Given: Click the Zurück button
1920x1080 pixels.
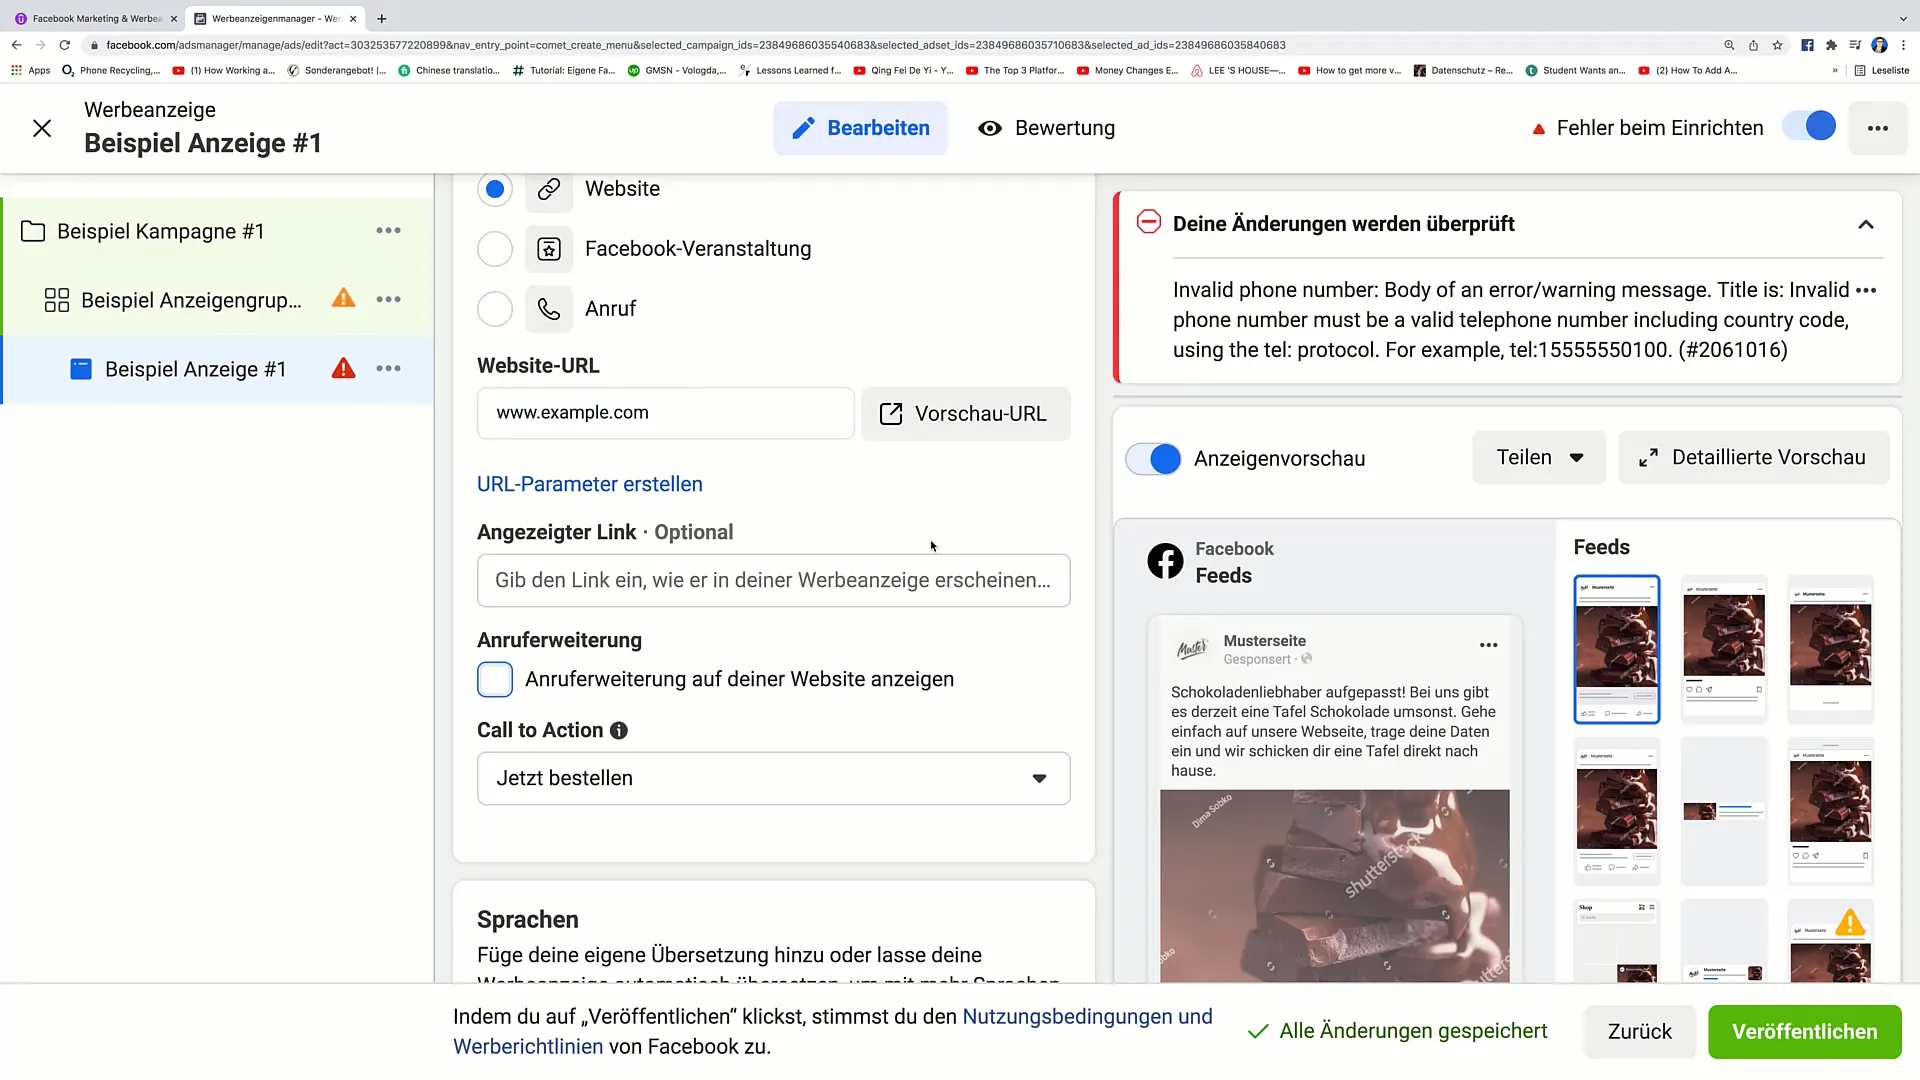Looking at the screenshot, I should tap(1639, 1032).
